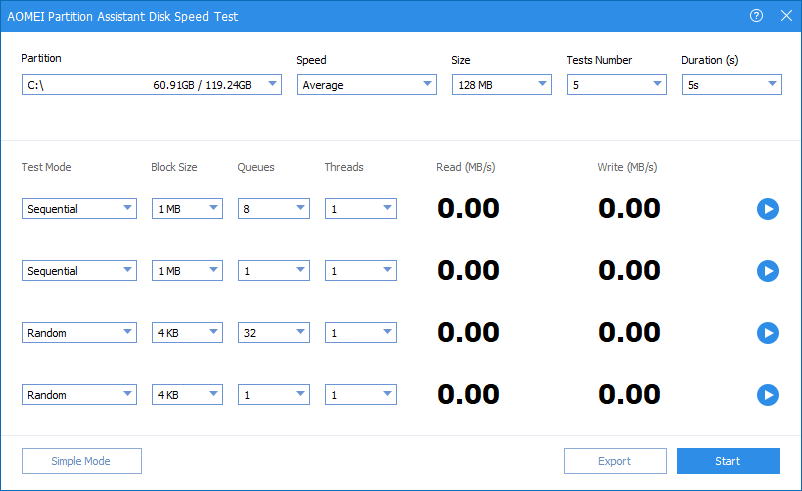Open second row Sequential test mode dropdown
Viewport: 802px width, 491px height.
79,271
